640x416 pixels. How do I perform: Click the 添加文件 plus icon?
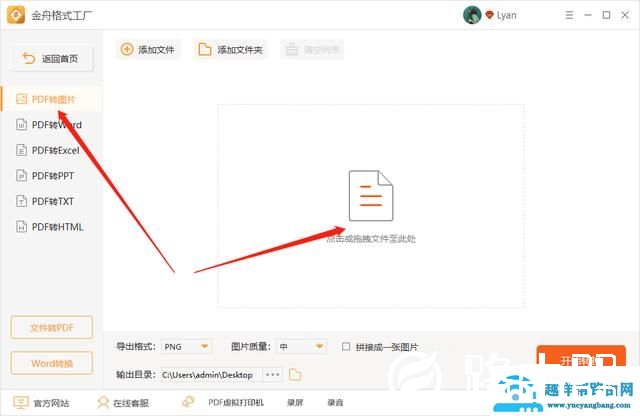[x=127, y=49]
